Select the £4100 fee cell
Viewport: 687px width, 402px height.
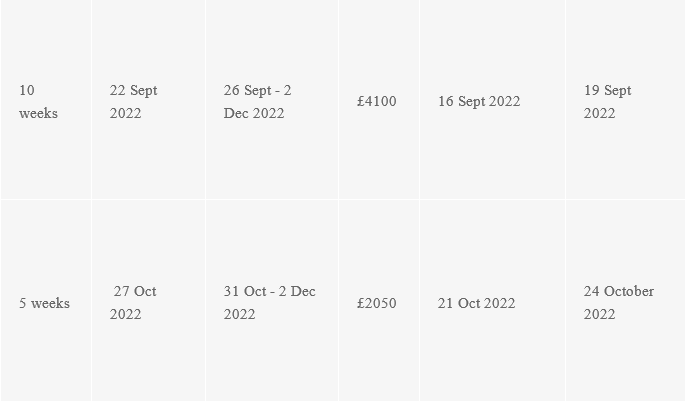point(379,100)
